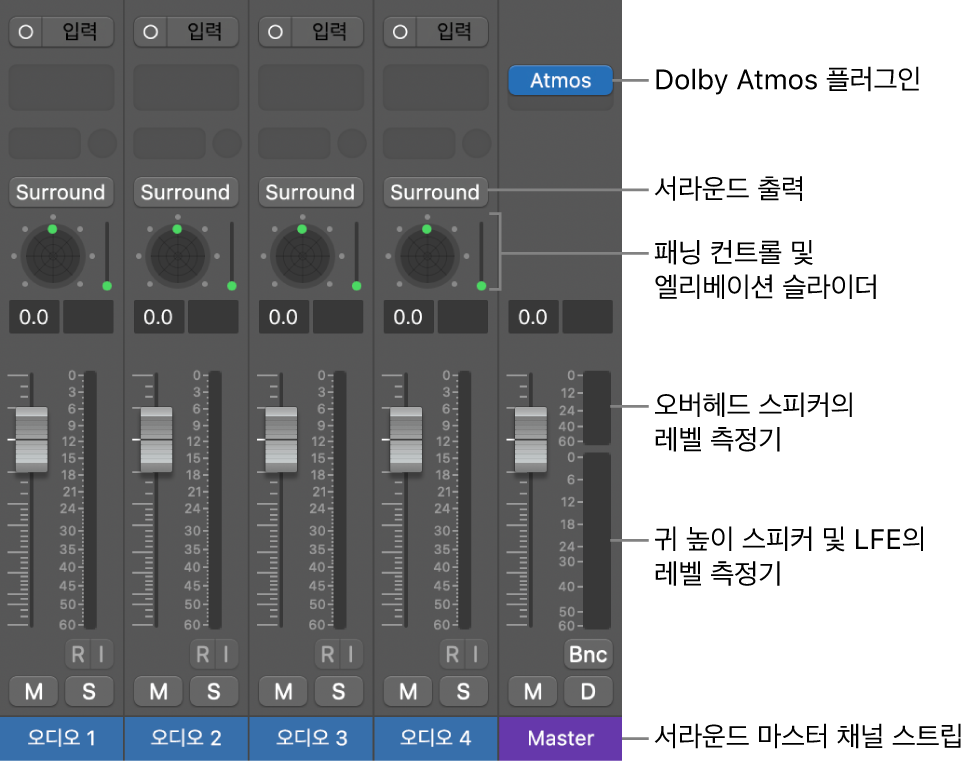Toggle input format circle on 오디오 4
This screenshot has height=761, width=971.
[400, 32]
